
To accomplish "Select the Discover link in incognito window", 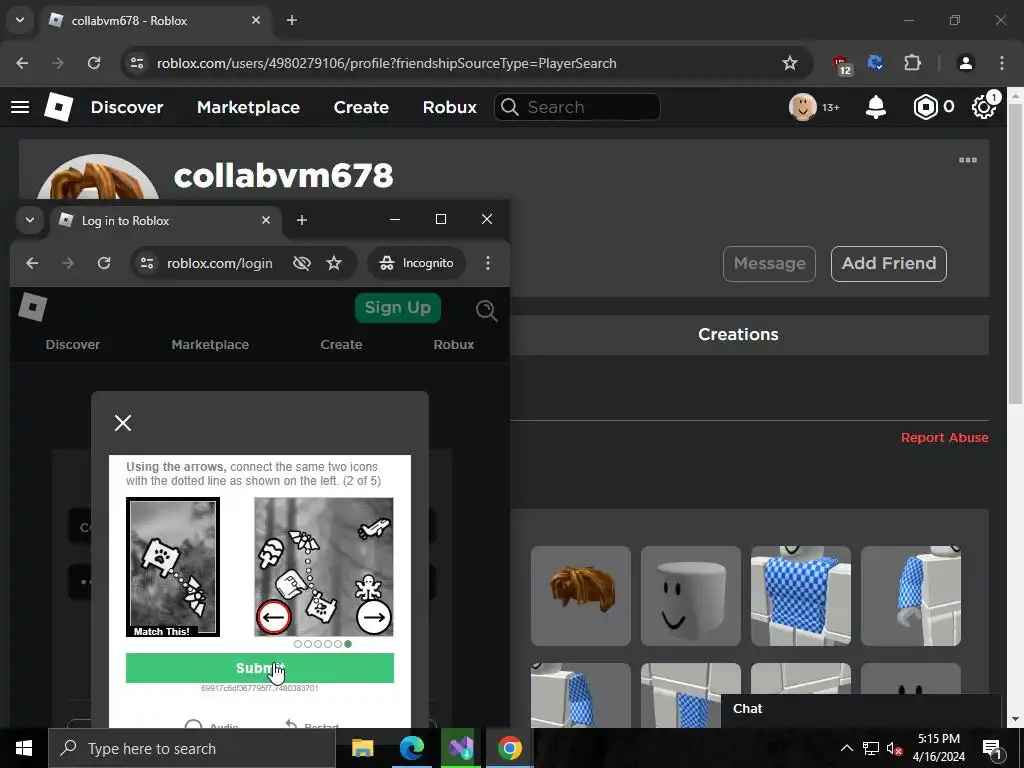I will click(72, 345).
